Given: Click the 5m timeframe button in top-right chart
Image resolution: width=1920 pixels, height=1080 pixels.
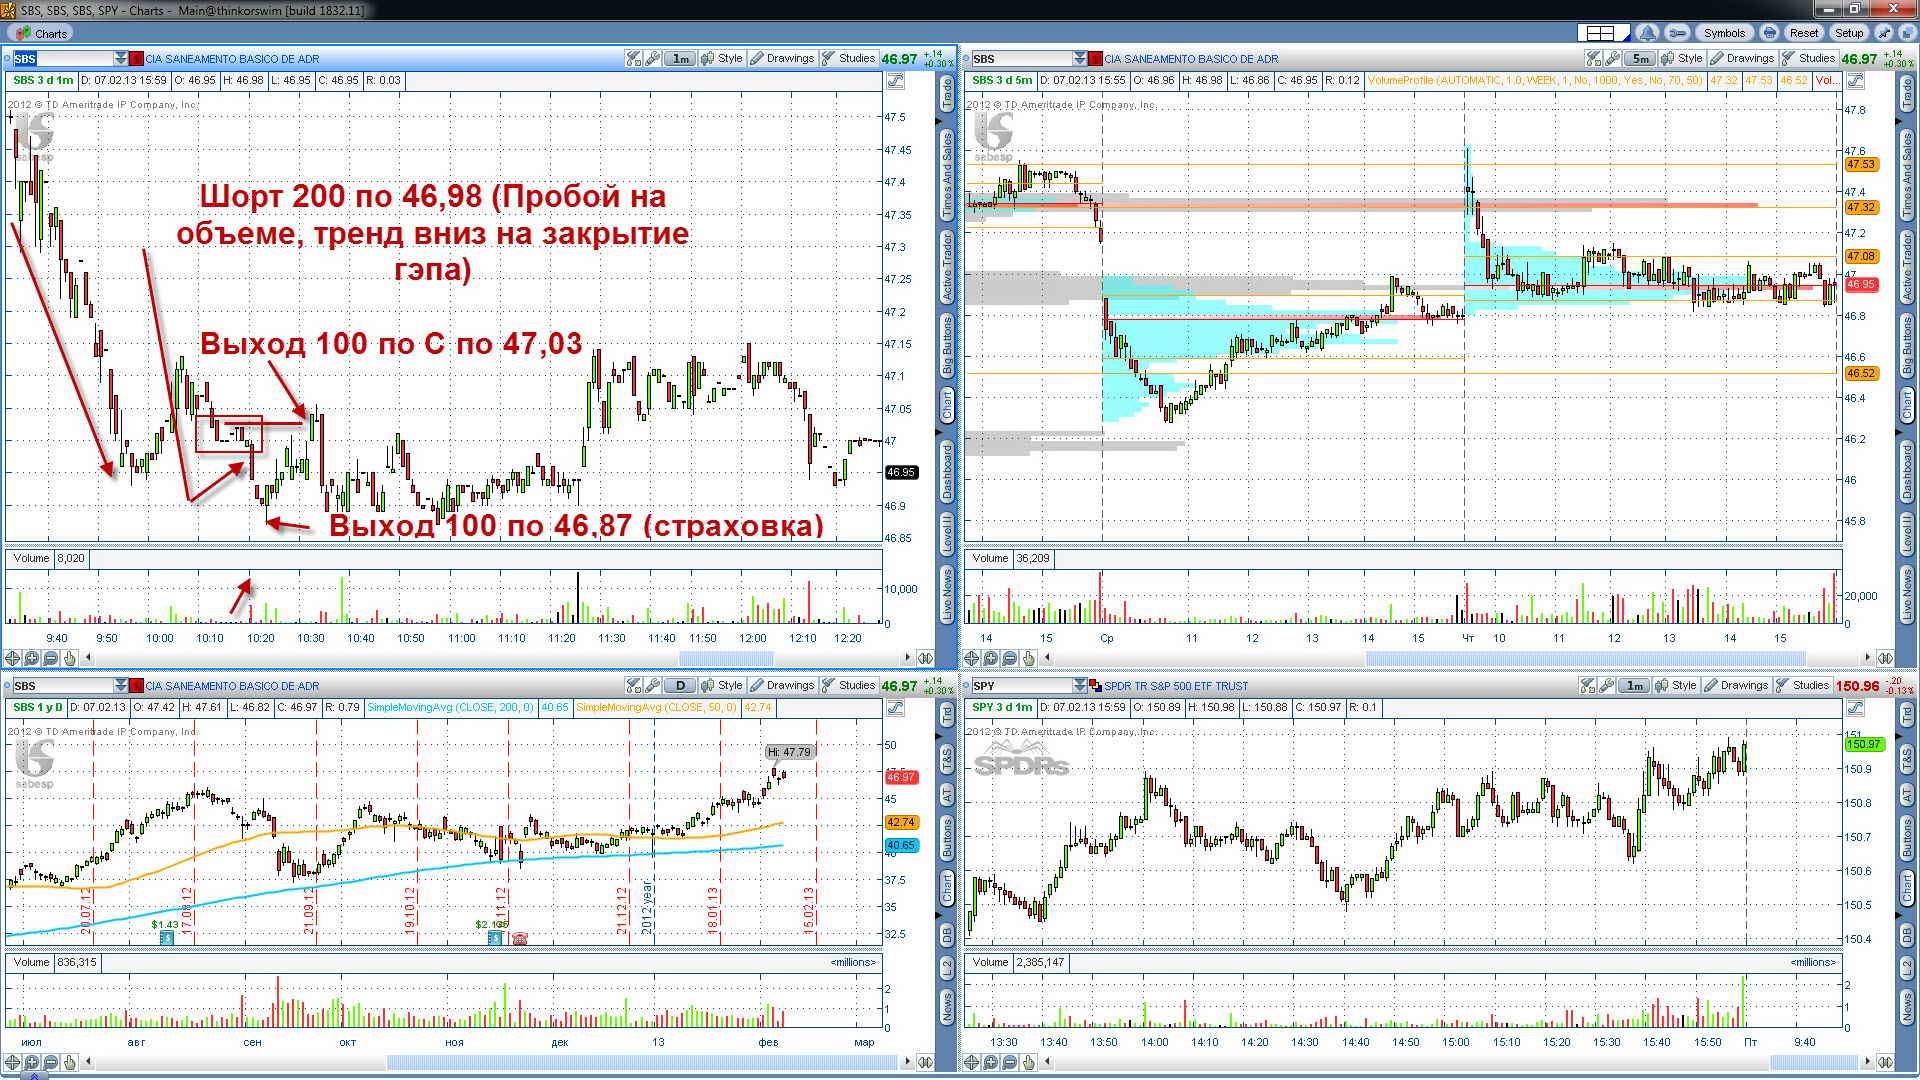Looking at the screenshot, I should click(1640, 59).
